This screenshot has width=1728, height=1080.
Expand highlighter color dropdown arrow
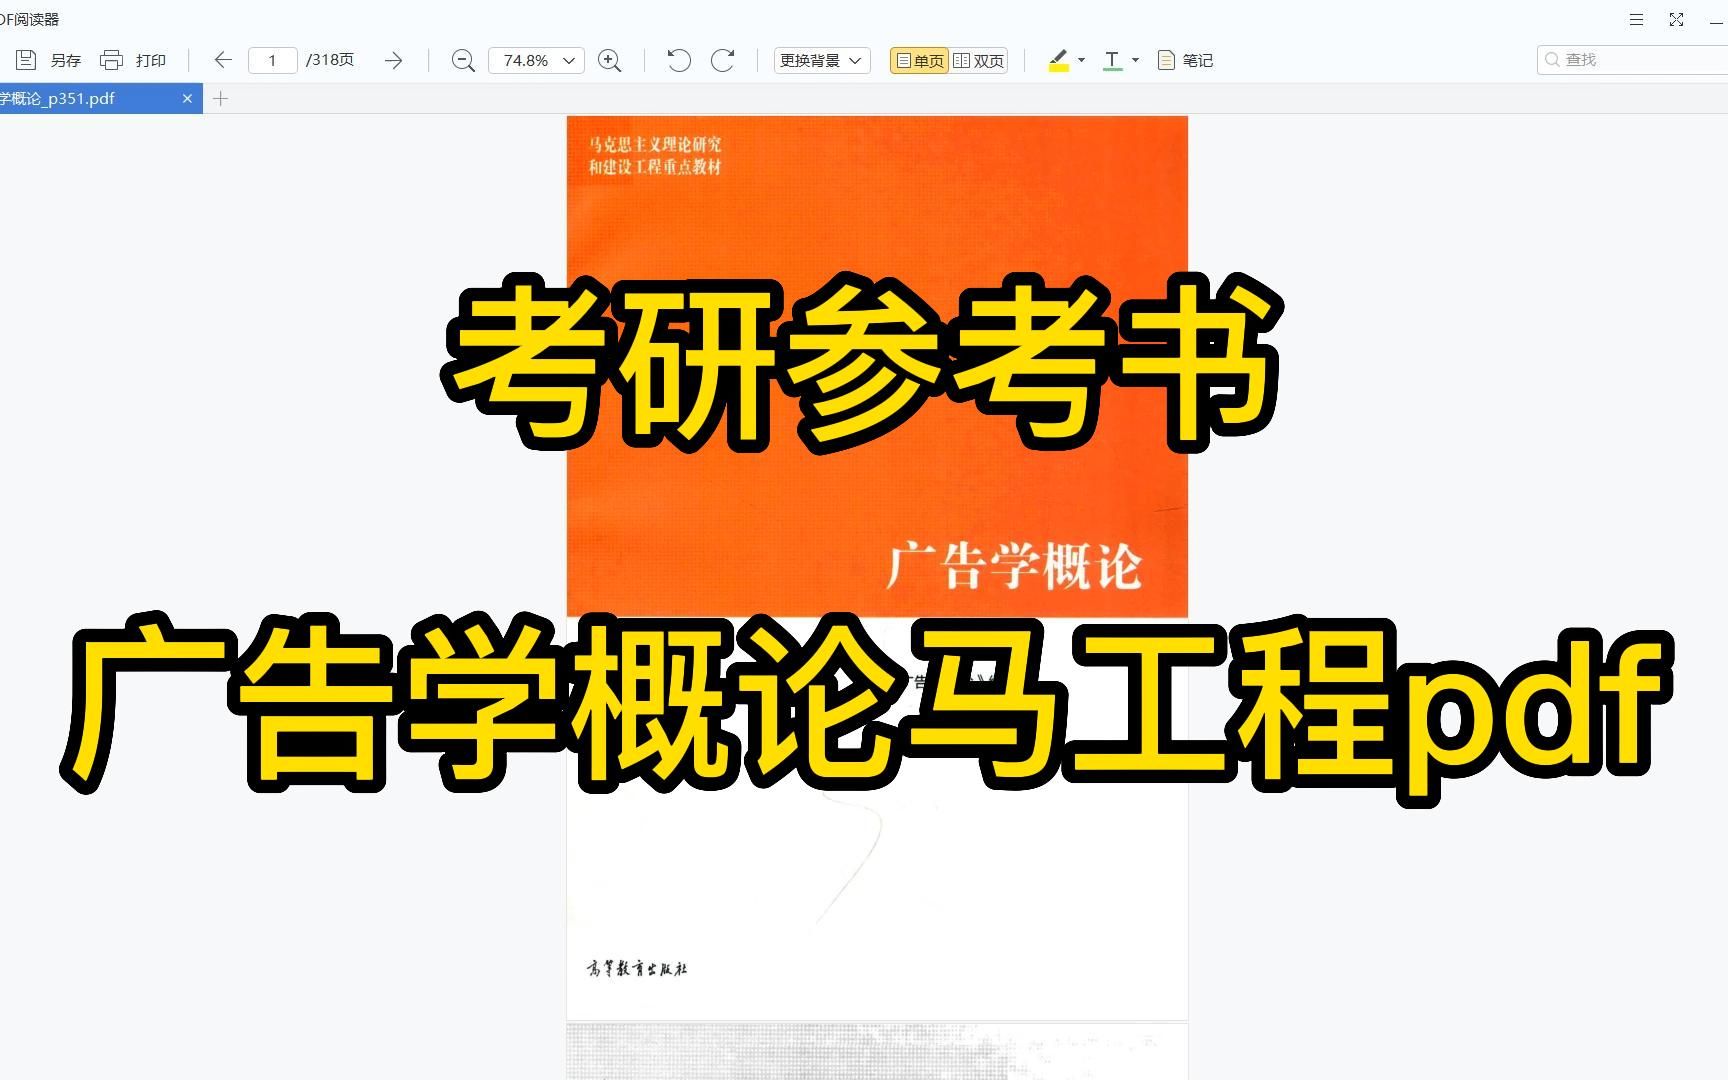click(1081, 60)
